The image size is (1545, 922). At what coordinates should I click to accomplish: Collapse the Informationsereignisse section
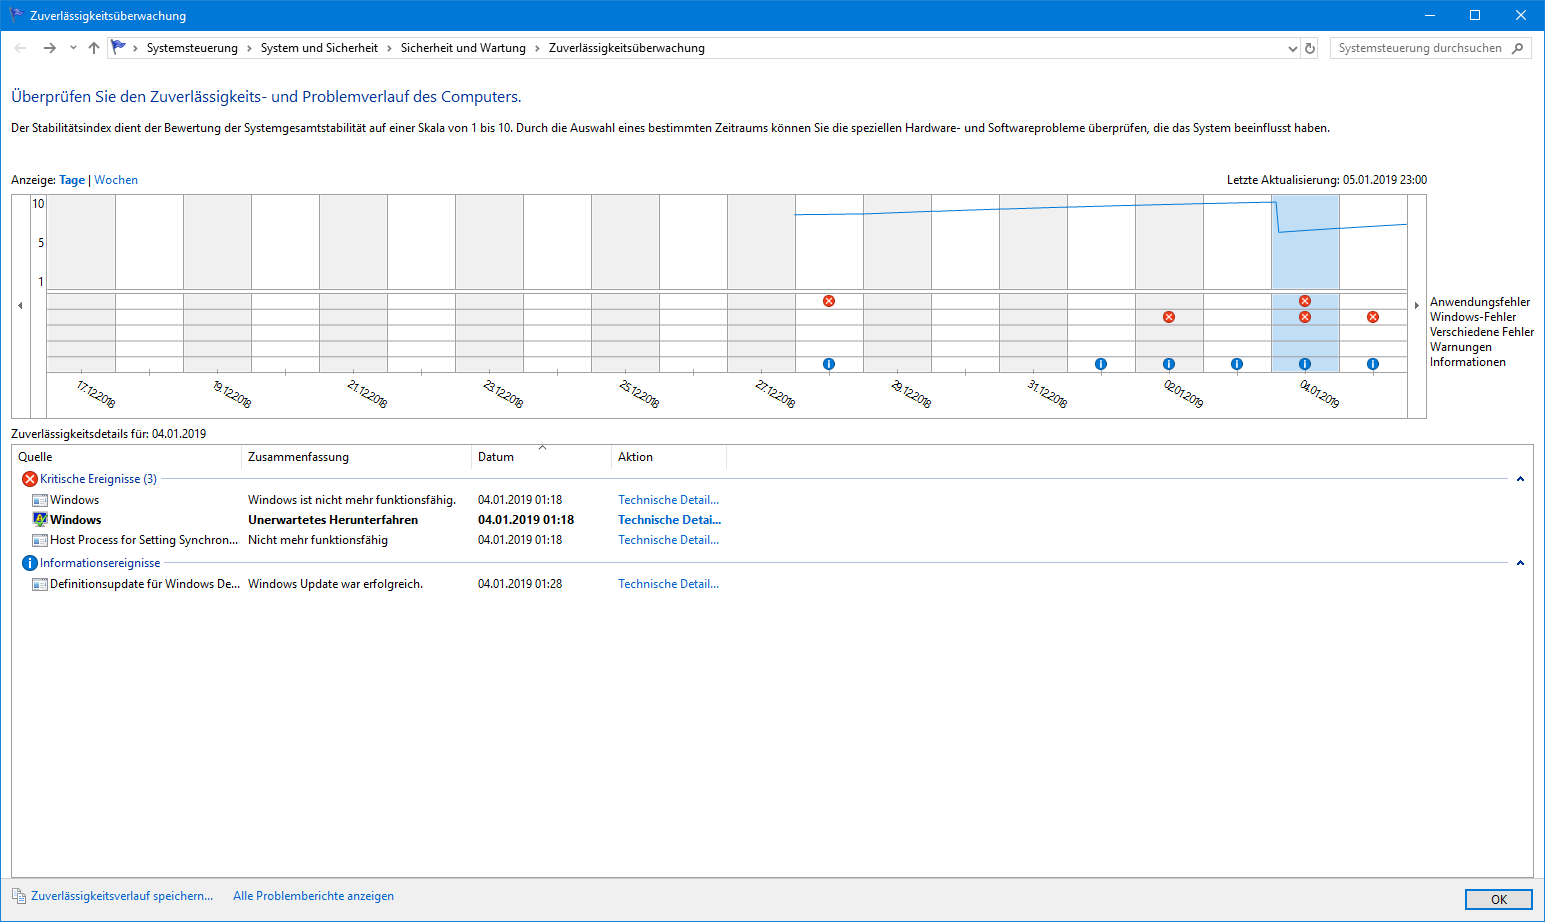[1520, 563]
